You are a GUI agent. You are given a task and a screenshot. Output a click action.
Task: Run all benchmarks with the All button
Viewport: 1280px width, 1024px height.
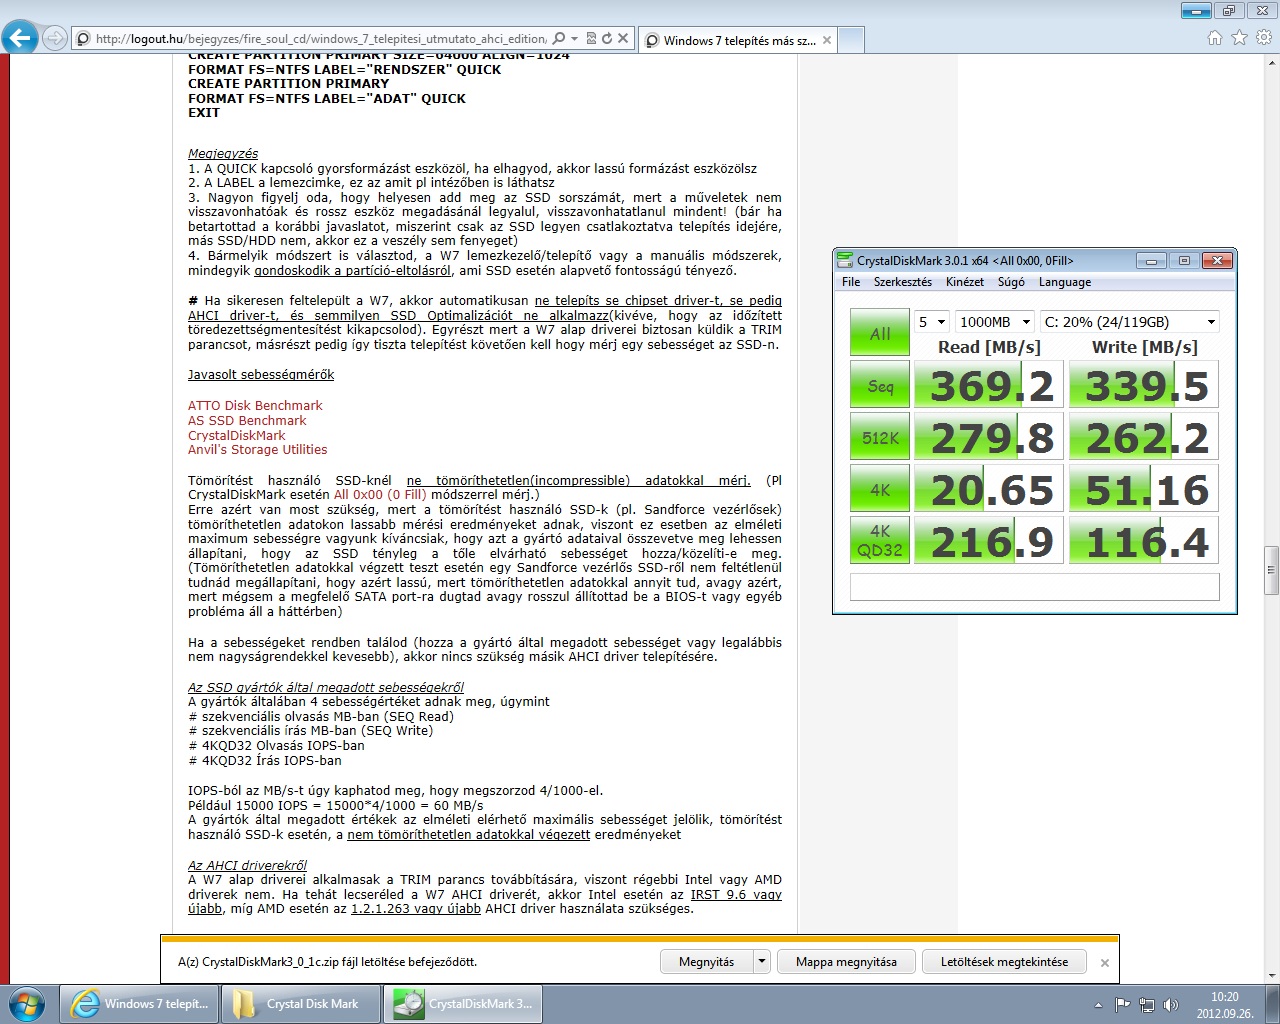880,333
